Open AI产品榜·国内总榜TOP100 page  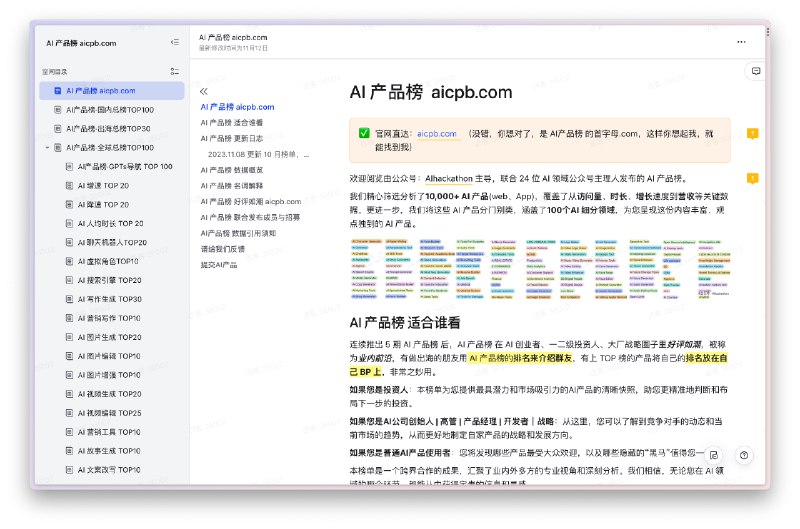(112, 110)
